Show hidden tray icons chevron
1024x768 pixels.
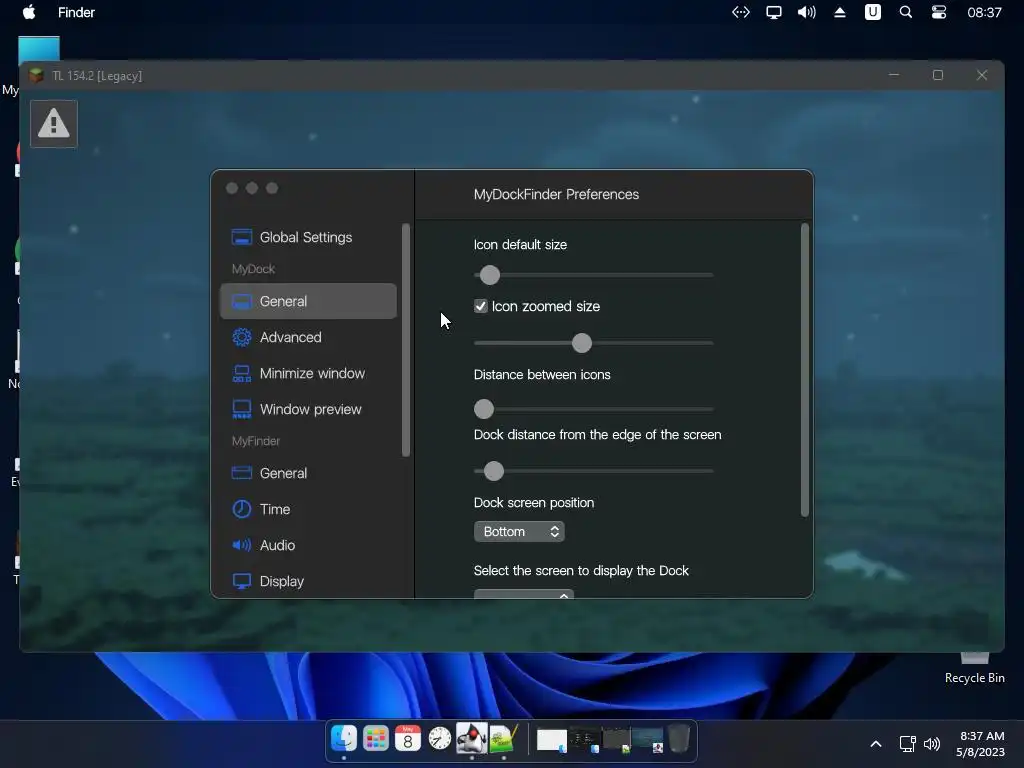pyautogui.click(x=876, y=744)
